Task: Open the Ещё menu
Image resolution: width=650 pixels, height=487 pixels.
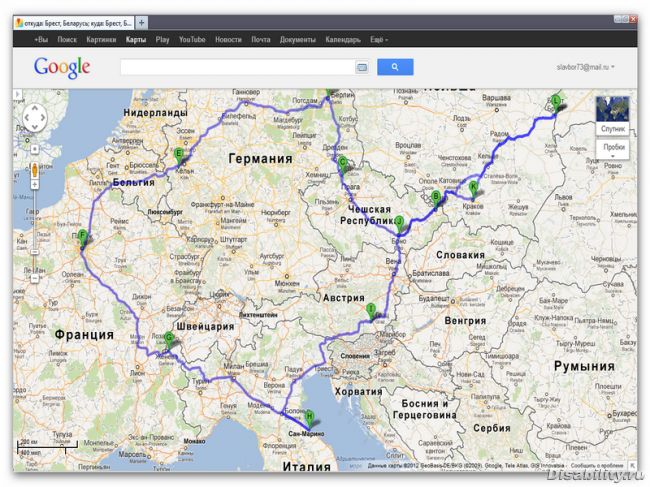Action: pyautogui.click(x=379, y=40)
